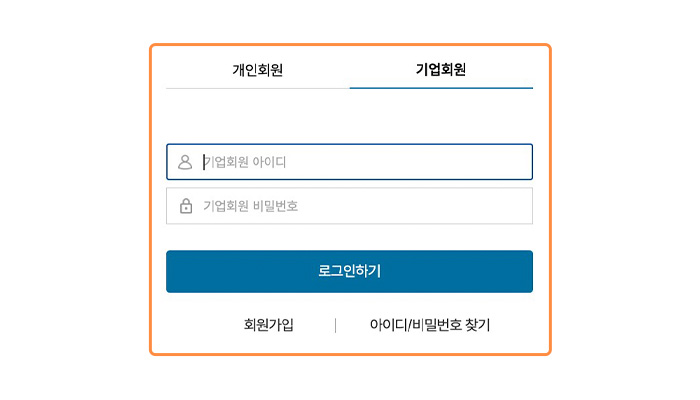Select the lock icon beside 비밀번호 placeholder
The width and height of the screenshot is (700, 400).
point(186,206)
